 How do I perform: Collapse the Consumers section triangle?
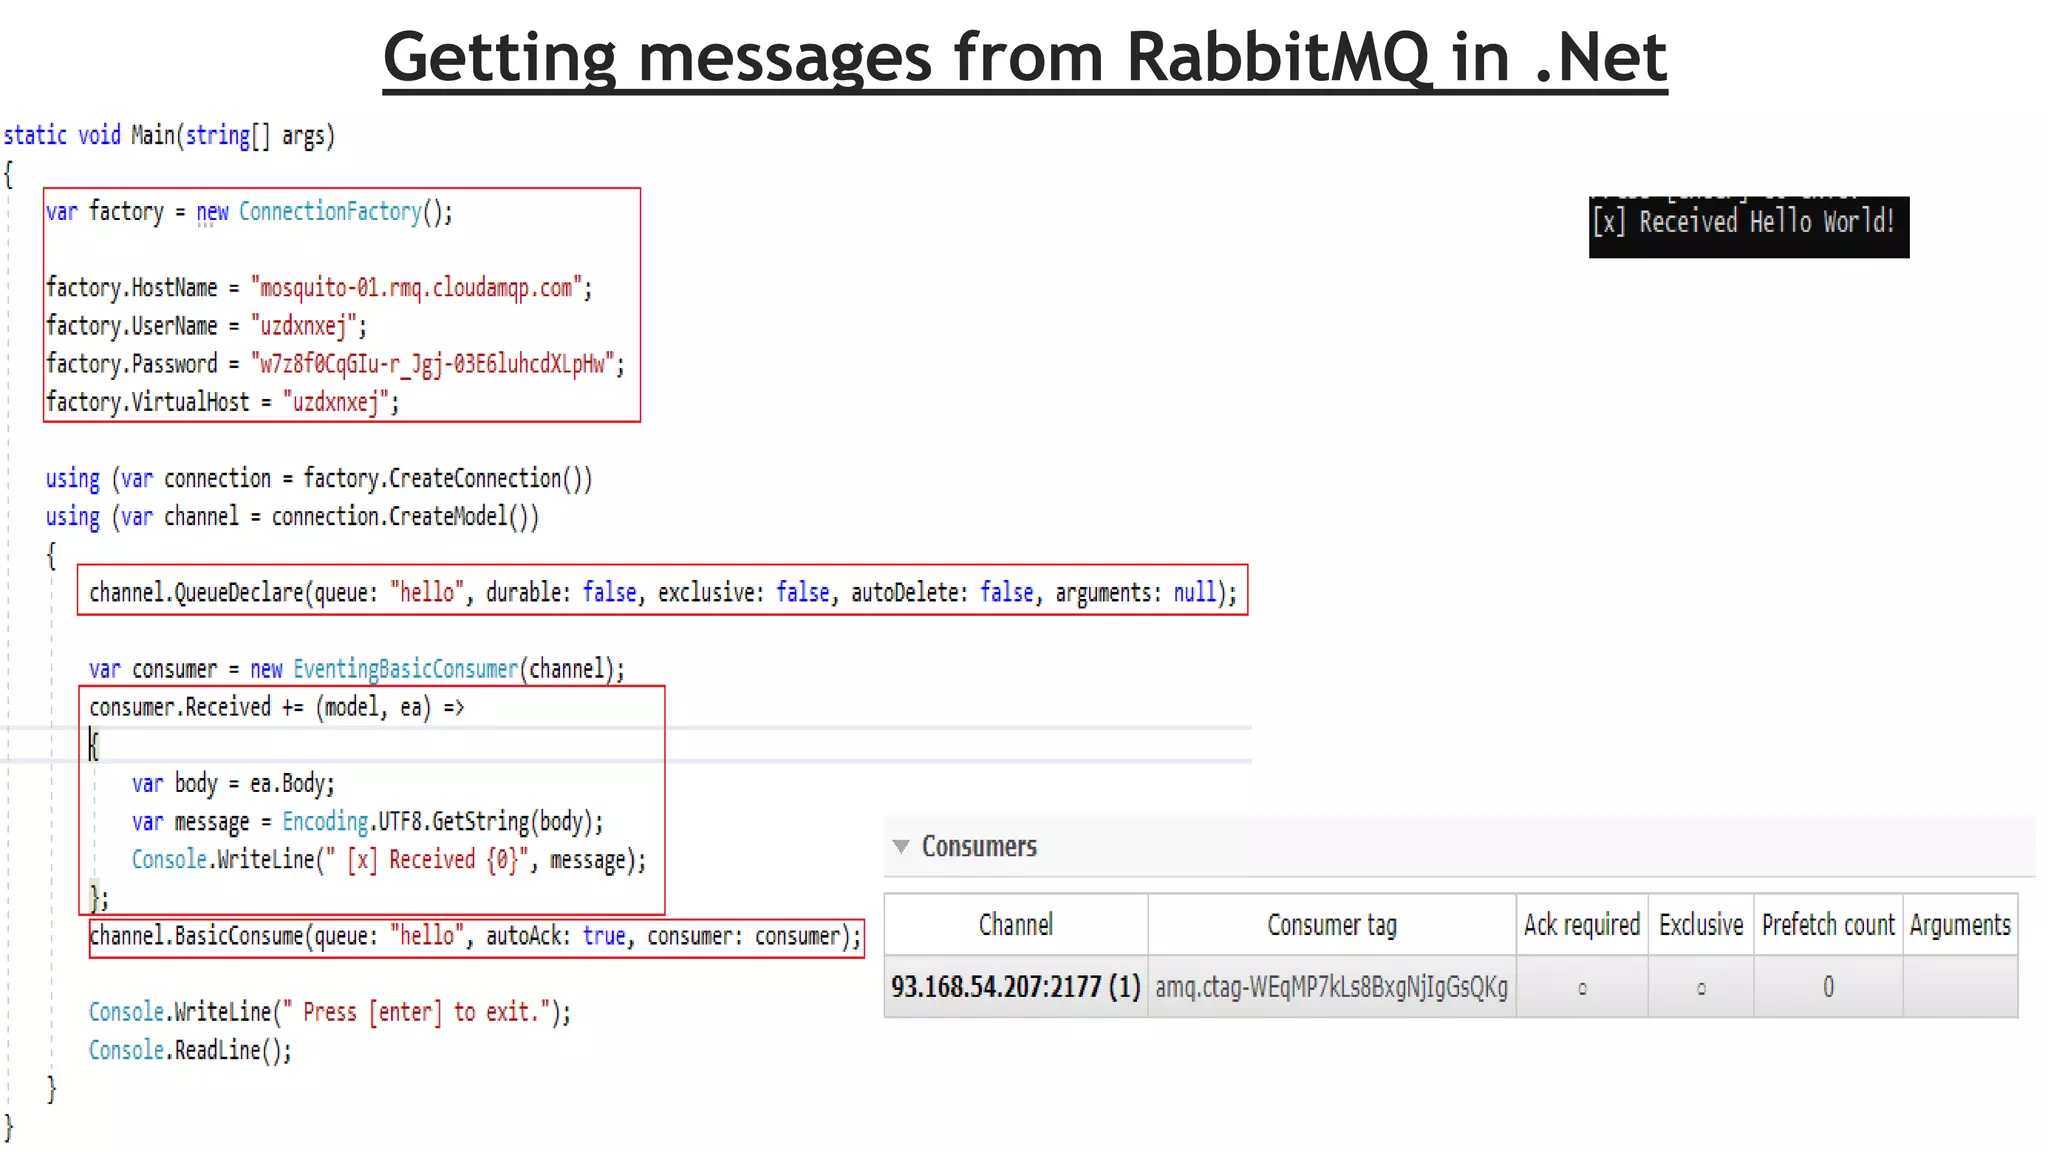[901, 847]
